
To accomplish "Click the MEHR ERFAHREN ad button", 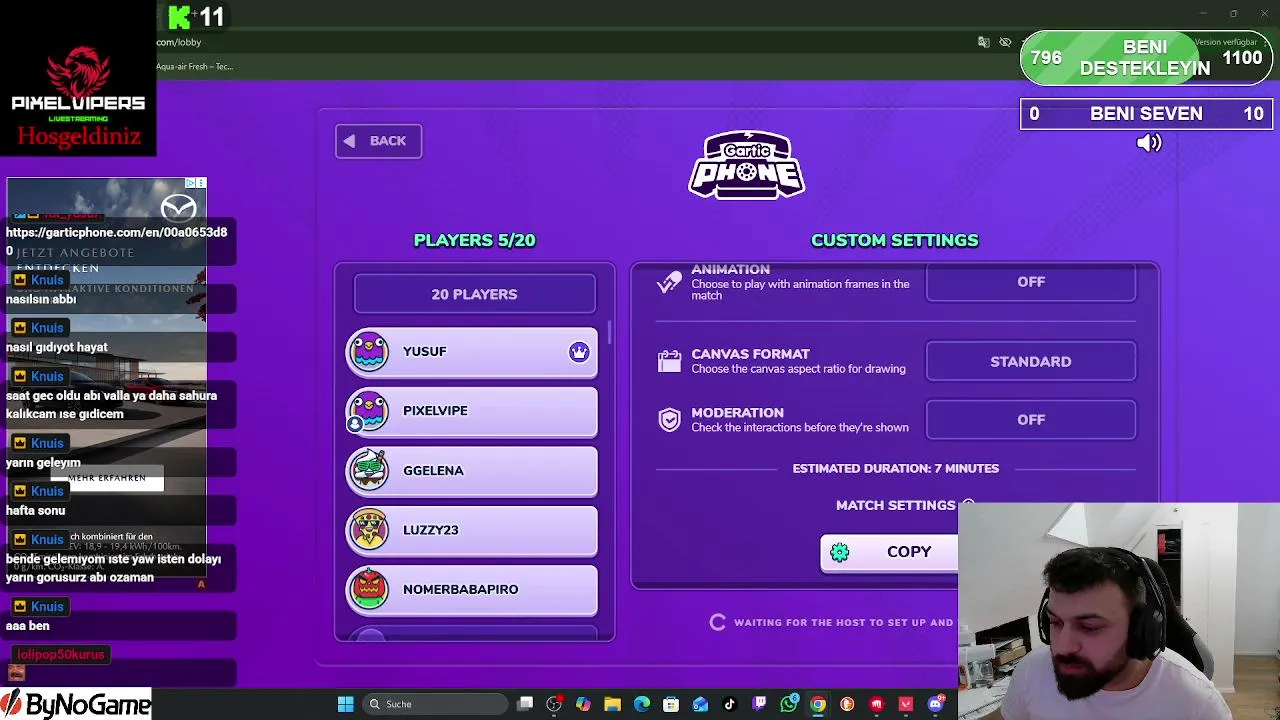I will [x=107, y=479].
